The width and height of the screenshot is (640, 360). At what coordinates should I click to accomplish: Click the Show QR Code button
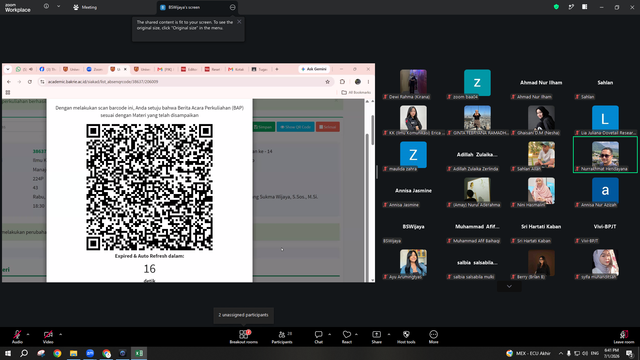tap(296, 127)
